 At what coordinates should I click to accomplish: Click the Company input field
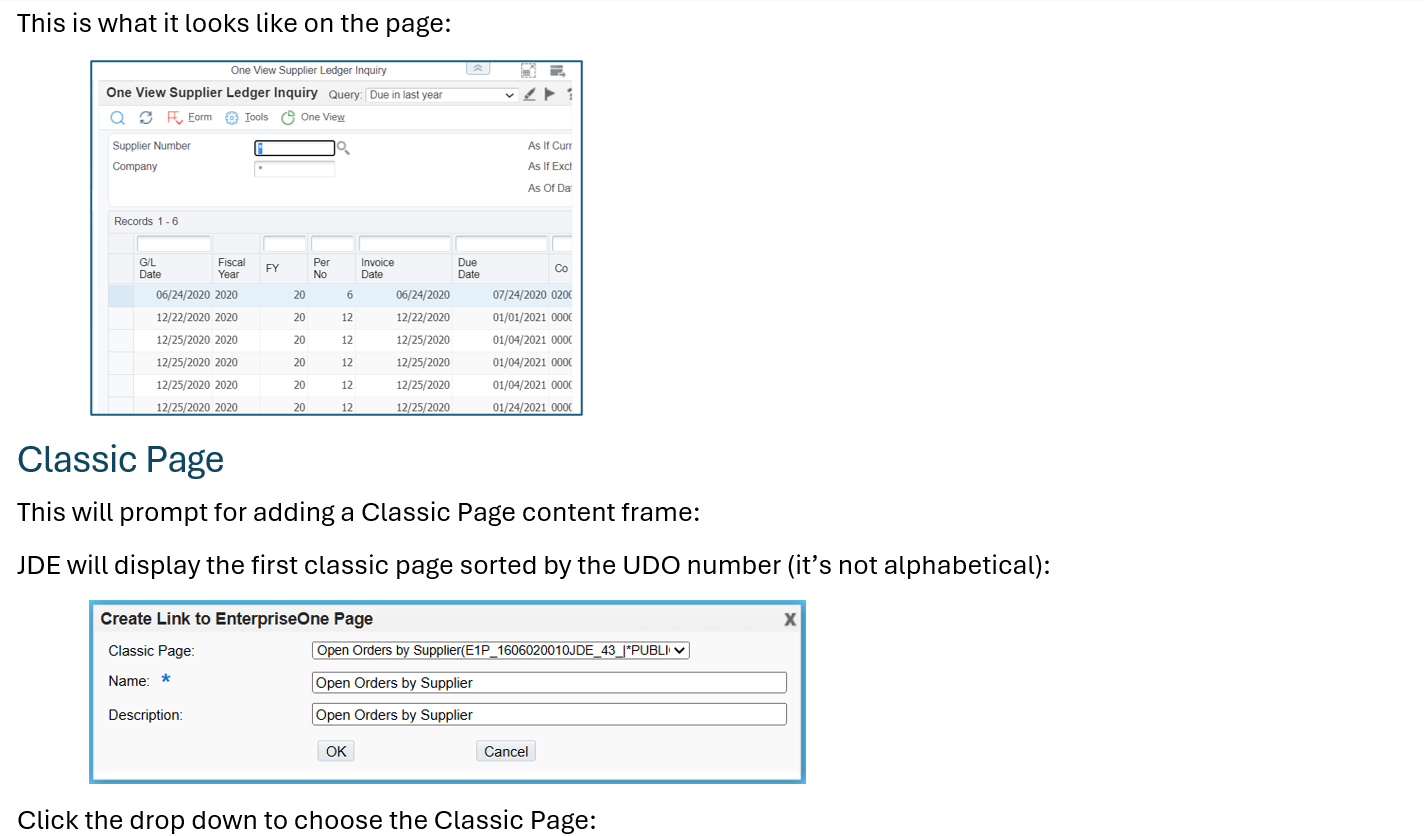click(295, 168)
